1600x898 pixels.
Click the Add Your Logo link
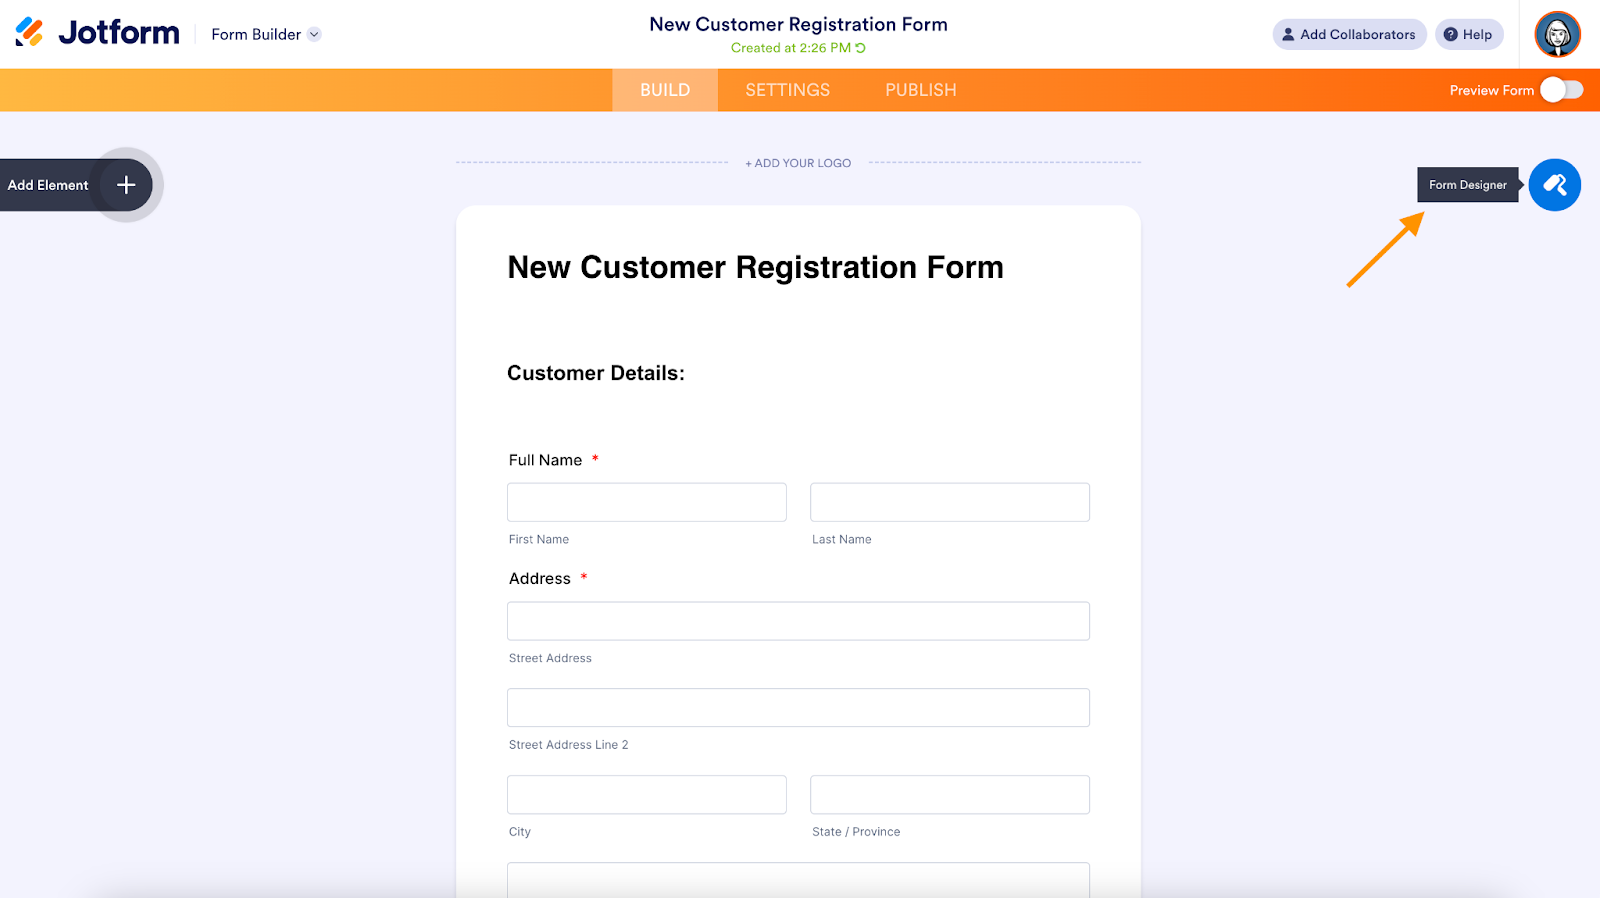coord(798,163)
